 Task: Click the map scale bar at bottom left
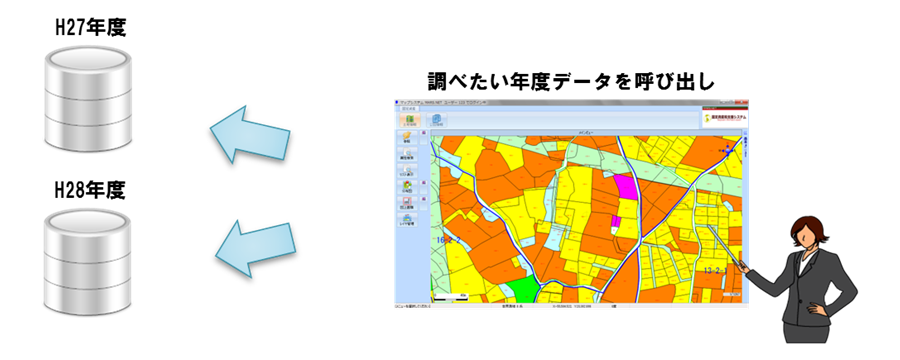(451, 297)
